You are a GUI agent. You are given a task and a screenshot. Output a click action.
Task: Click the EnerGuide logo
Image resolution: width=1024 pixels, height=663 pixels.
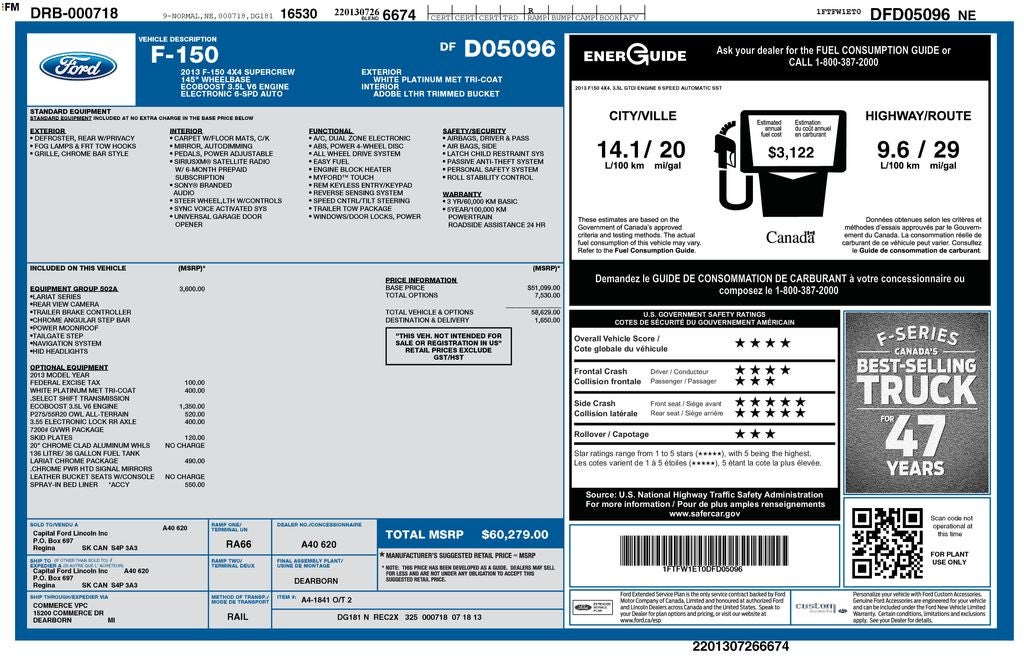(x=634, y=56)
